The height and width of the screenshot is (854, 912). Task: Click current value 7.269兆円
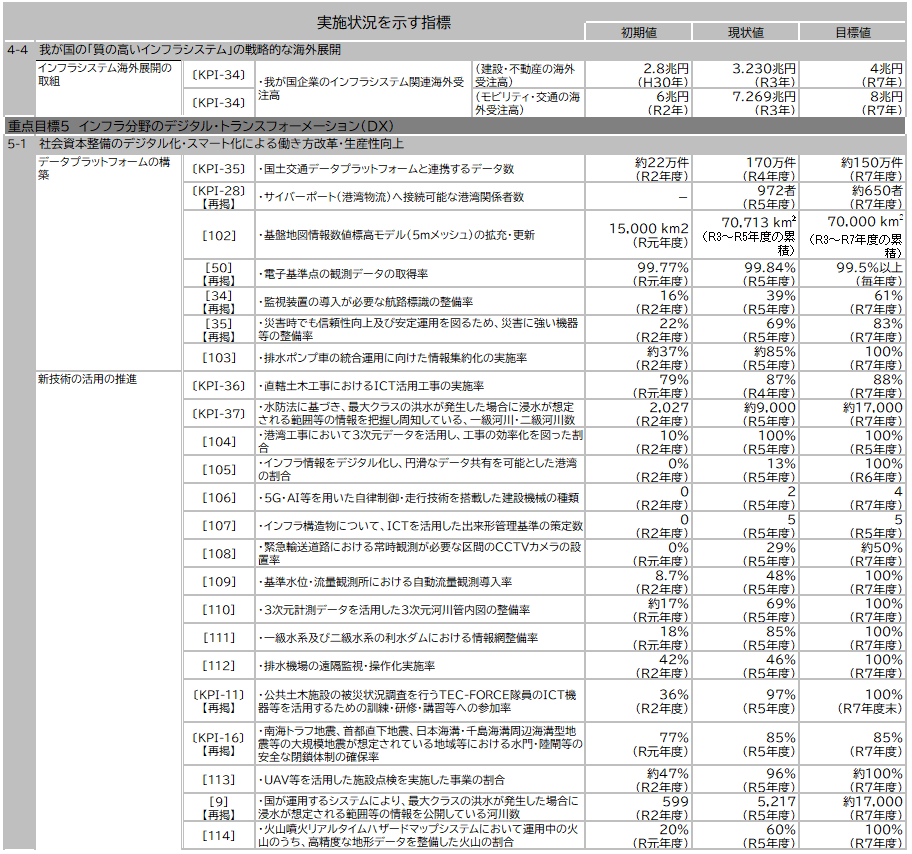coord(764,97)
